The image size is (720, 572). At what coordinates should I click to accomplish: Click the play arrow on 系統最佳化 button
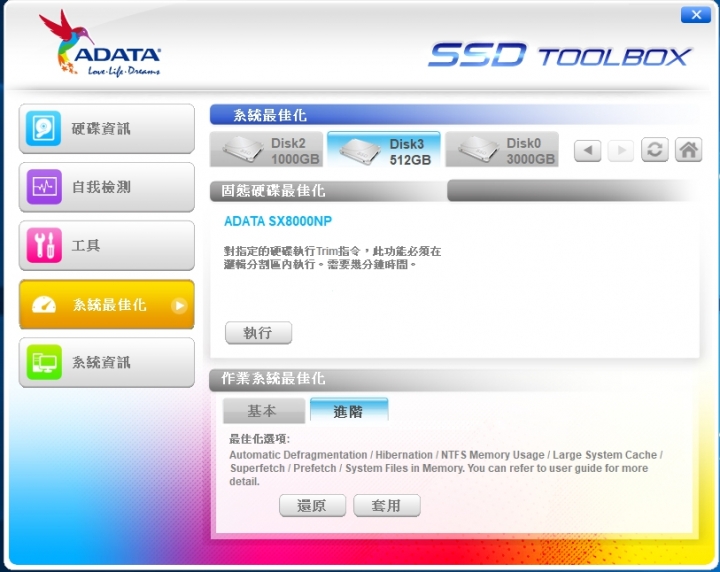coord(179,305)
